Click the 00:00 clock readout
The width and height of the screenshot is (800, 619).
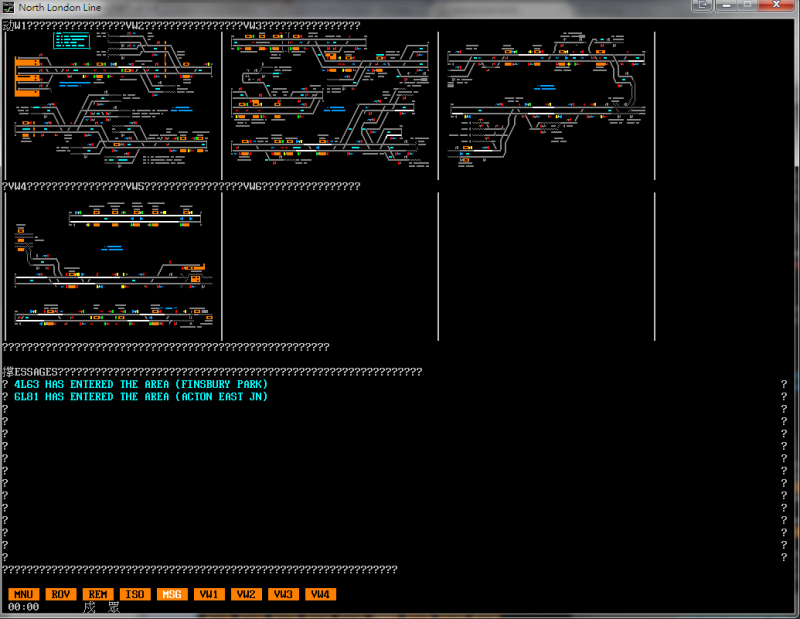click(23, 607)
